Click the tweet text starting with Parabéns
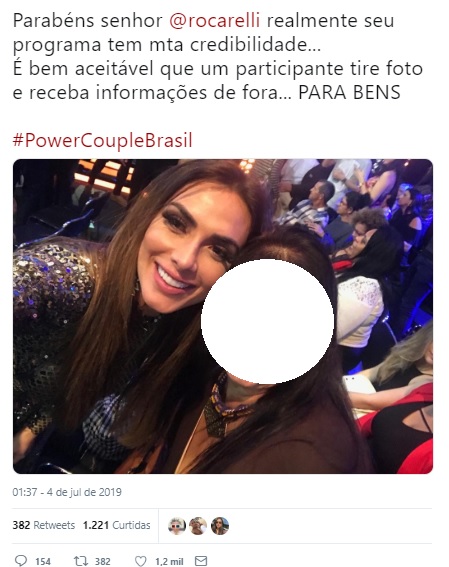This screenshot has height=567, width=449. click(x=218, y=56)
